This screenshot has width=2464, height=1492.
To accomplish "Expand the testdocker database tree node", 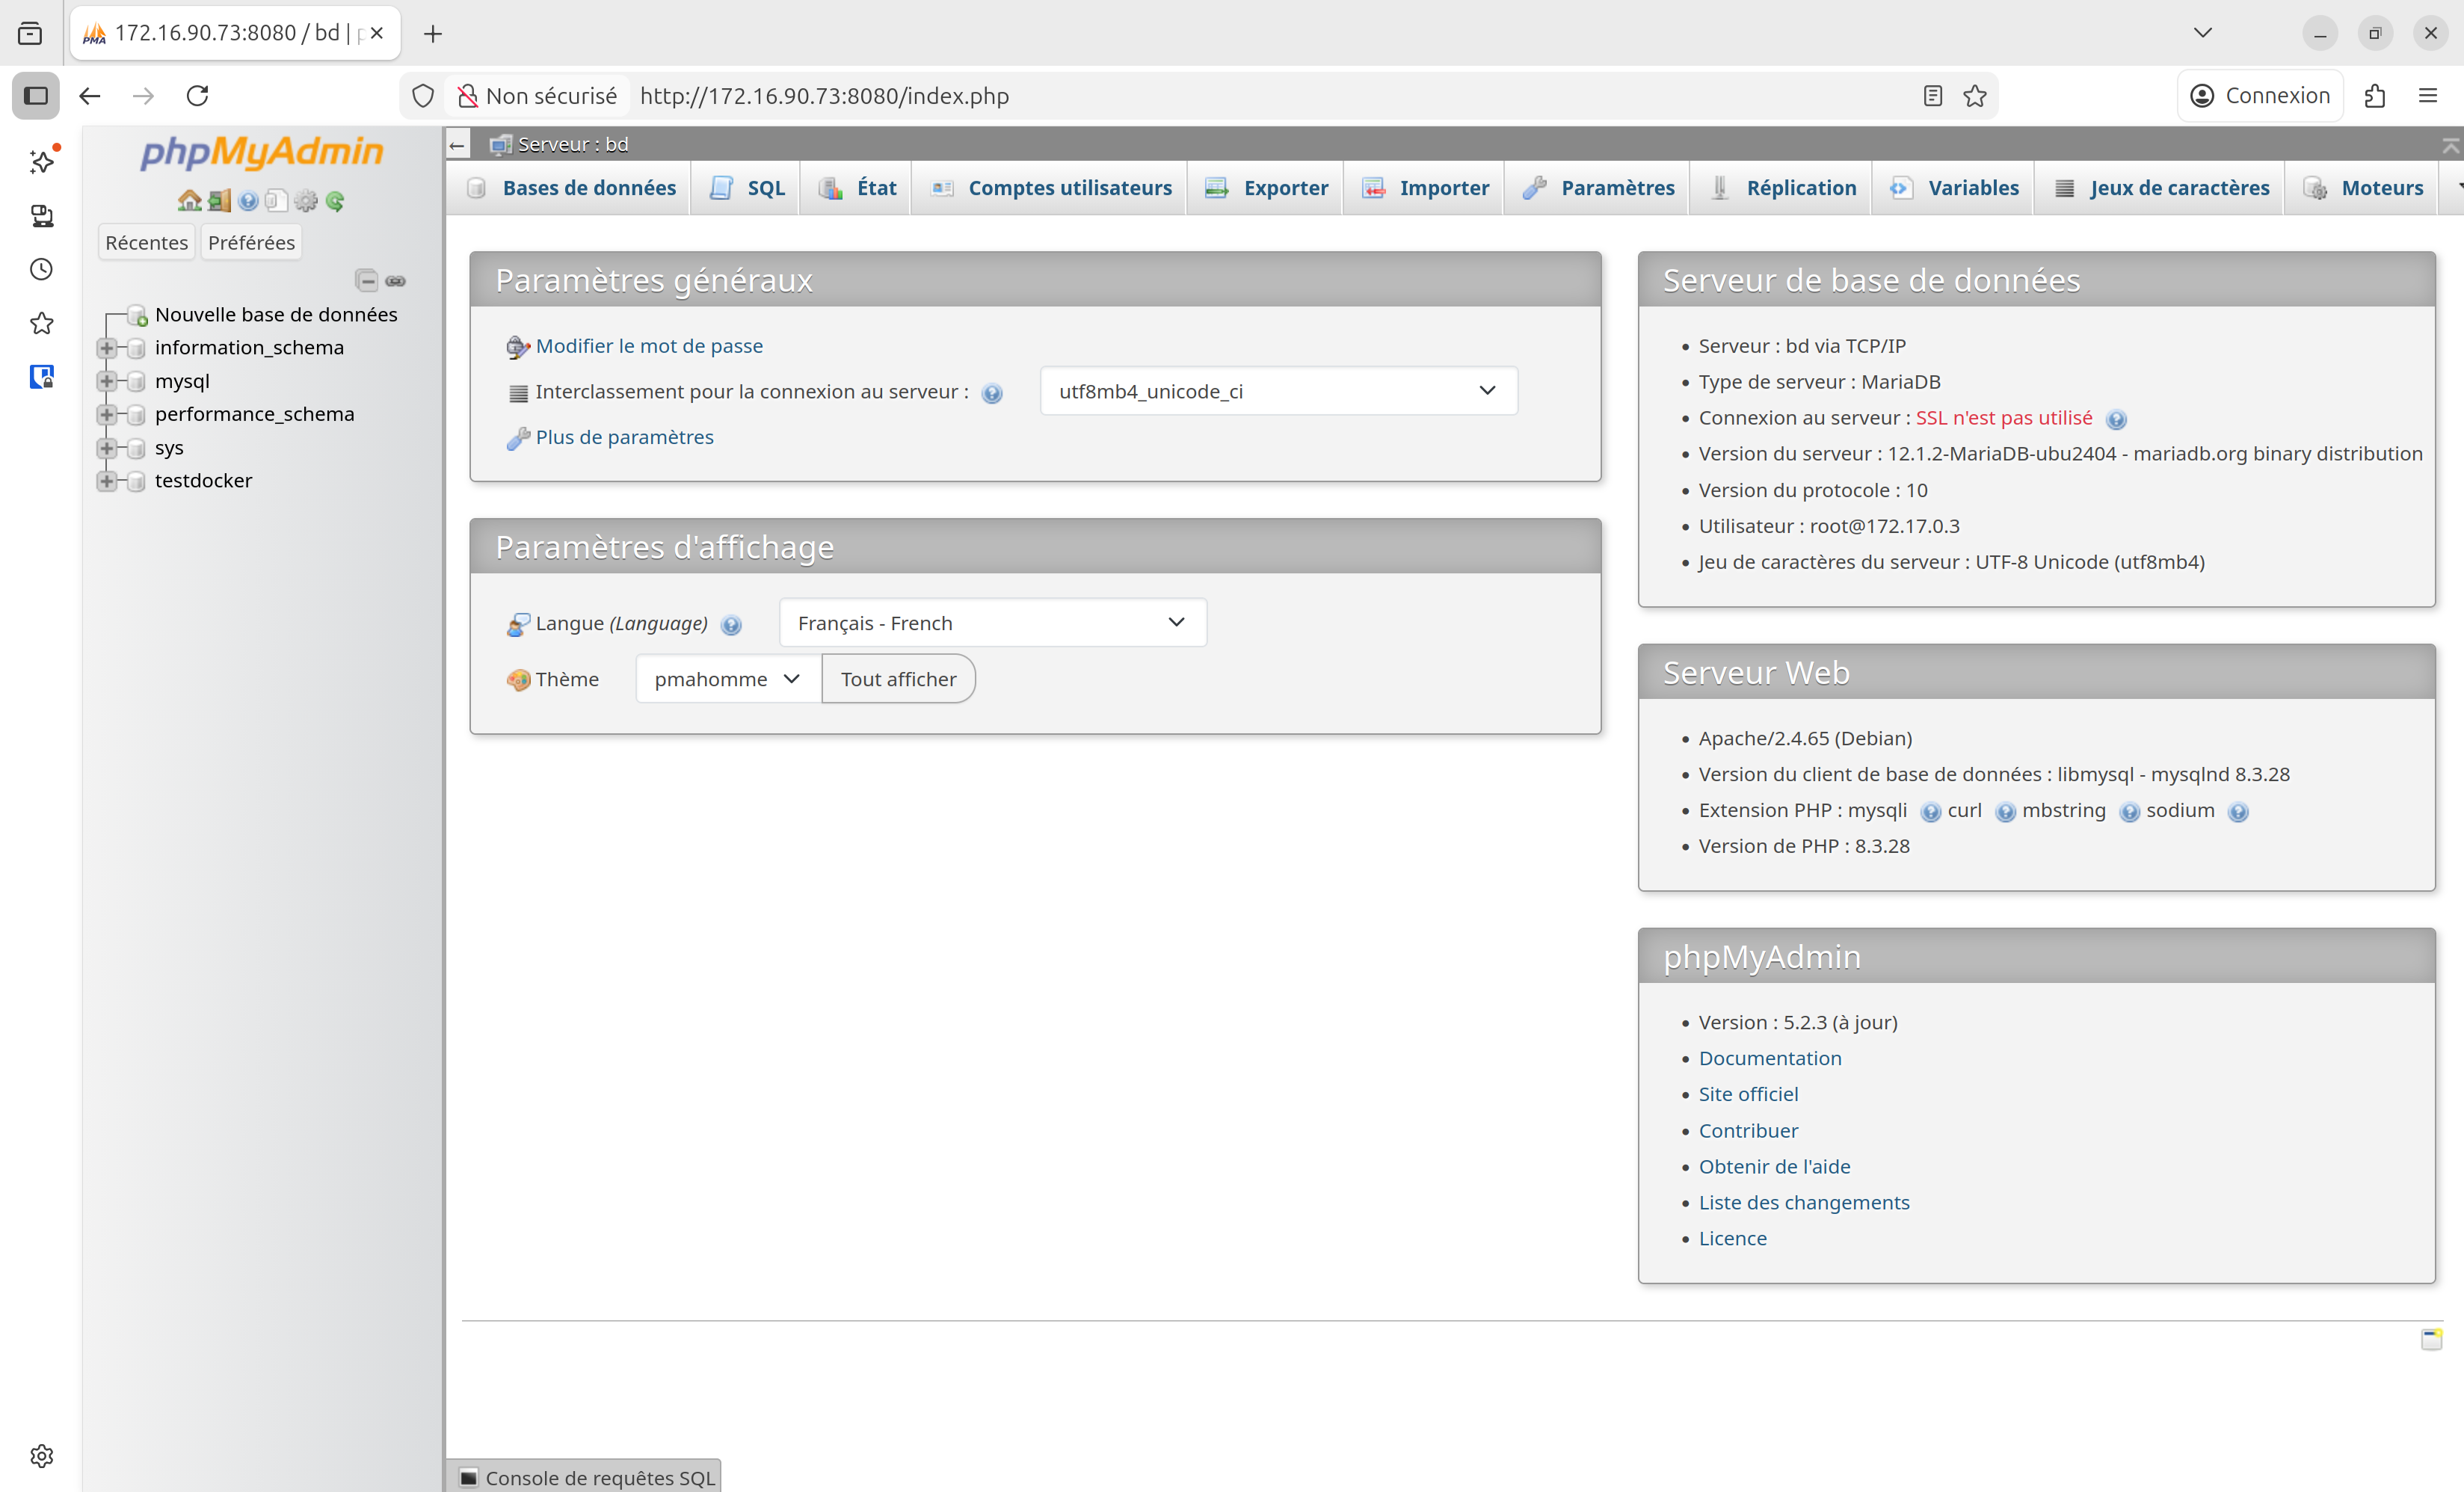I will [x=107, y=481].
